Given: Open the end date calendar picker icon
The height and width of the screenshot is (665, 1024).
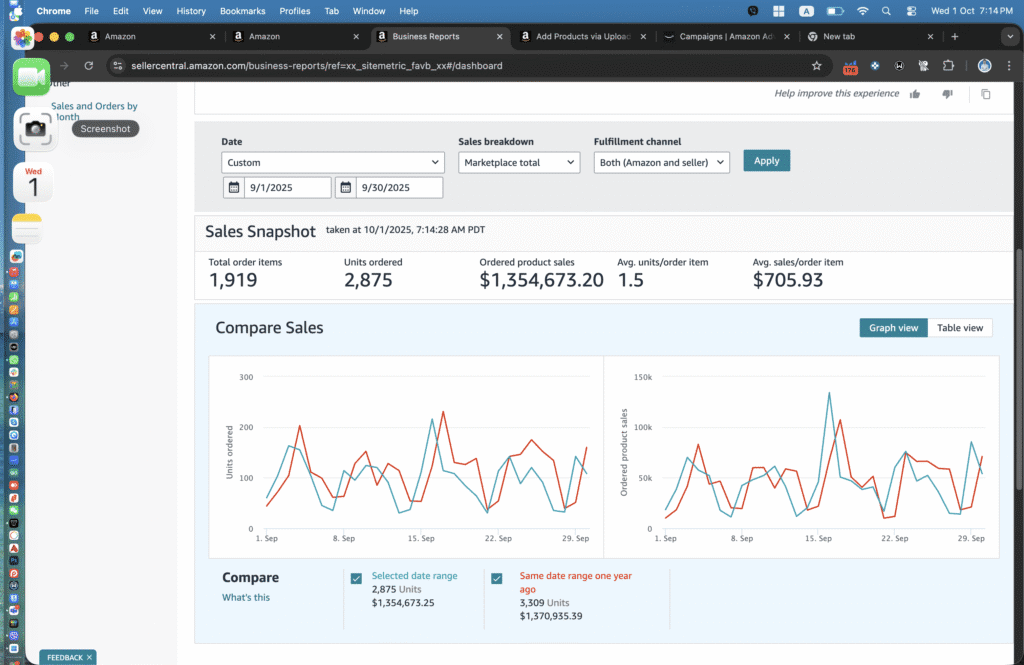Looking at the screenshot, I should 345,187.
